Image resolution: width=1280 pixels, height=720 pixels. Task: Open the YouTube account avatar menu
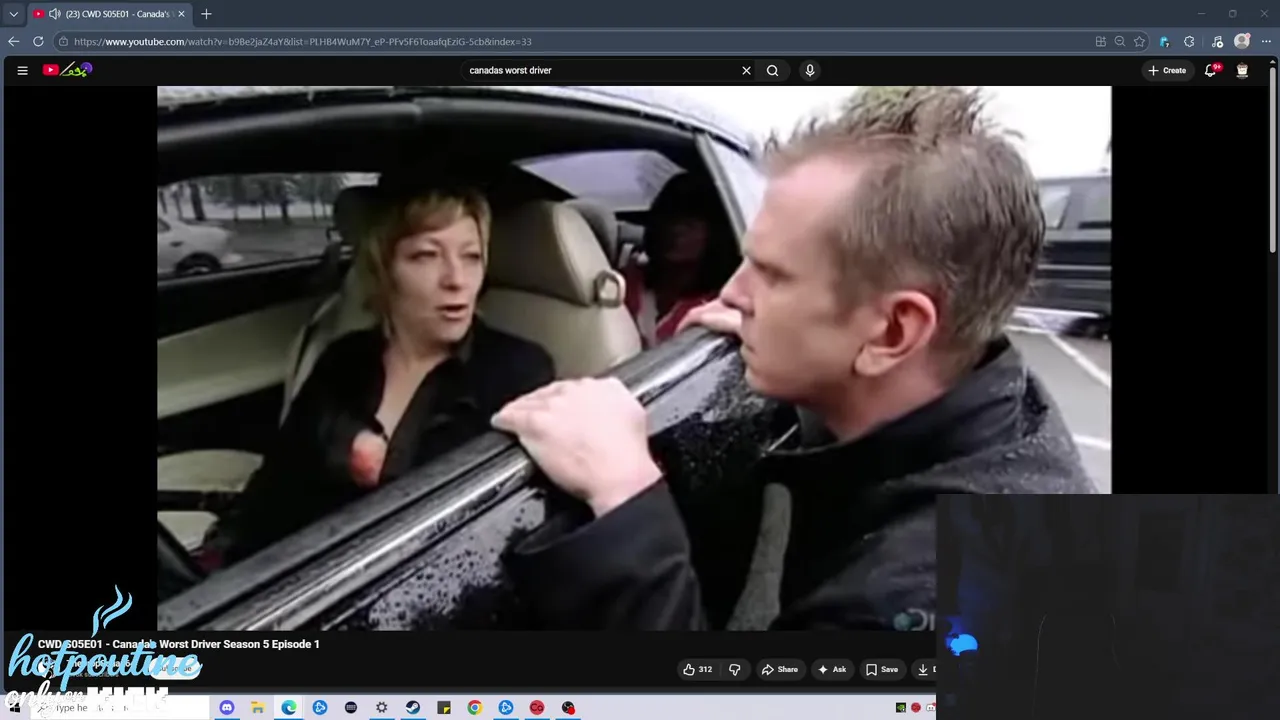1242,70
